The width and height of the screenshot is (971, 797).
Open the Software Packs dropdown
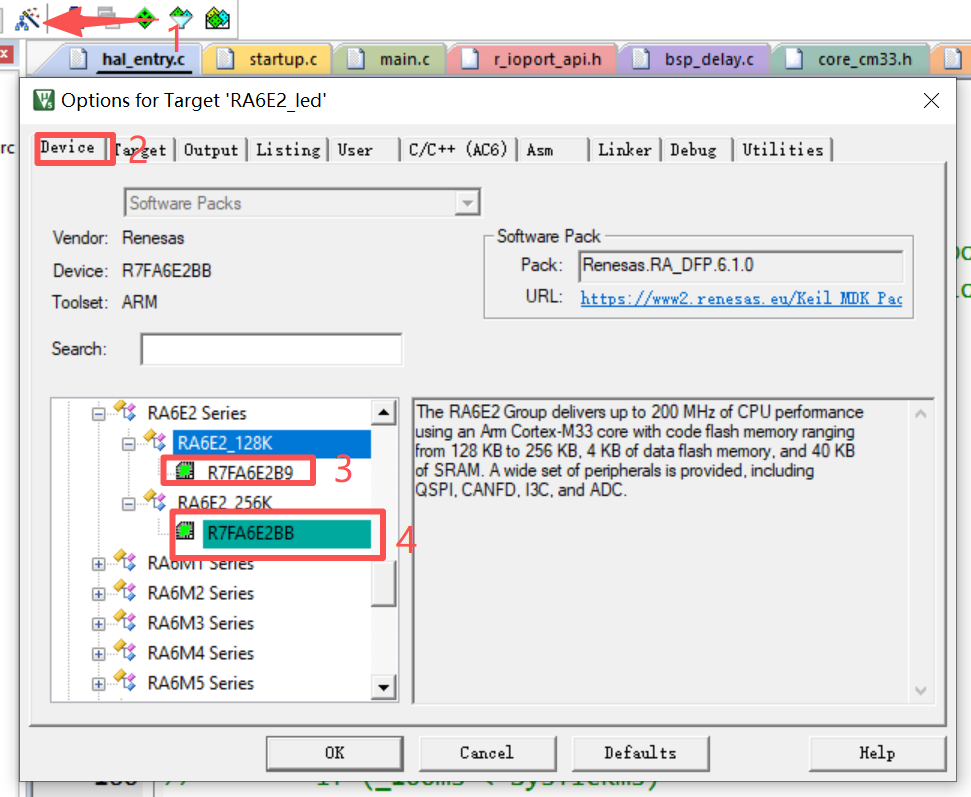(467, 203)
